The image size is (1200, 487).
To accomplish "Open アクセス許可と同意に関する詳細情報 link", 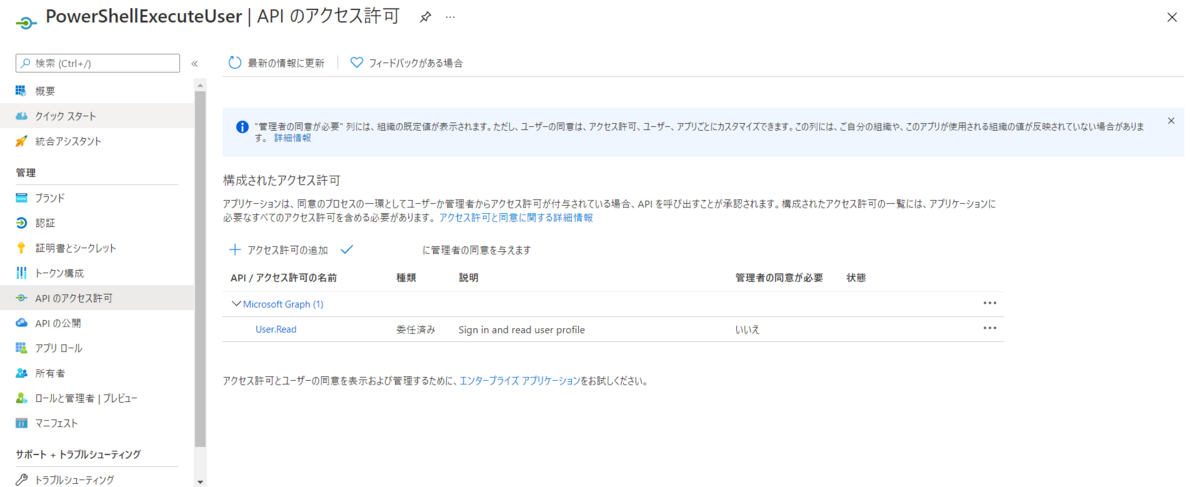I will coord(516,217).
